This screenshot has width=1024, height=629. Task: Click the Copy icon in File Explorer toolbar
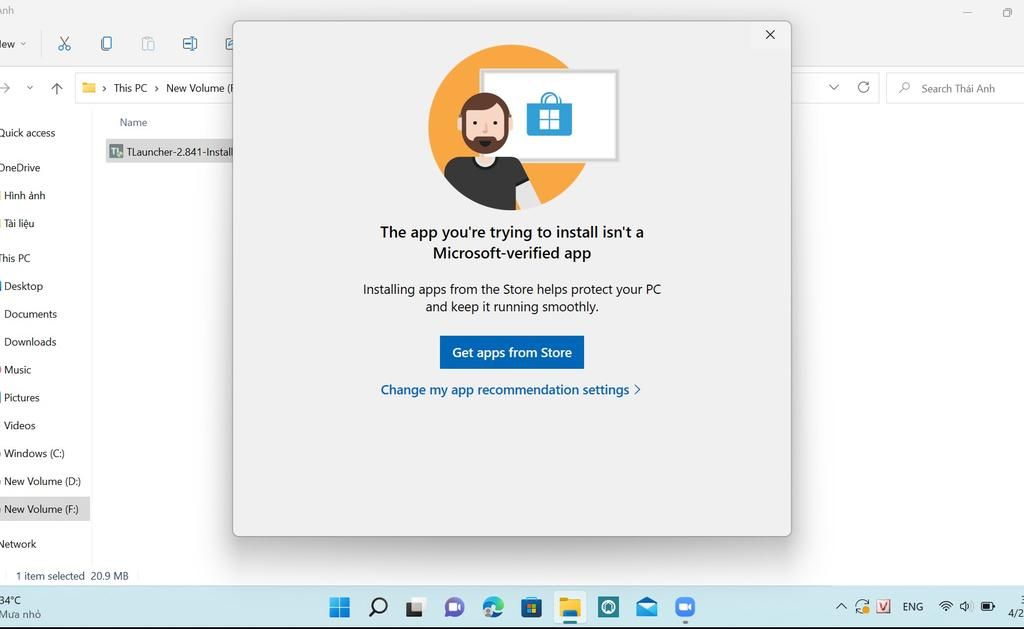coord(106,44)
